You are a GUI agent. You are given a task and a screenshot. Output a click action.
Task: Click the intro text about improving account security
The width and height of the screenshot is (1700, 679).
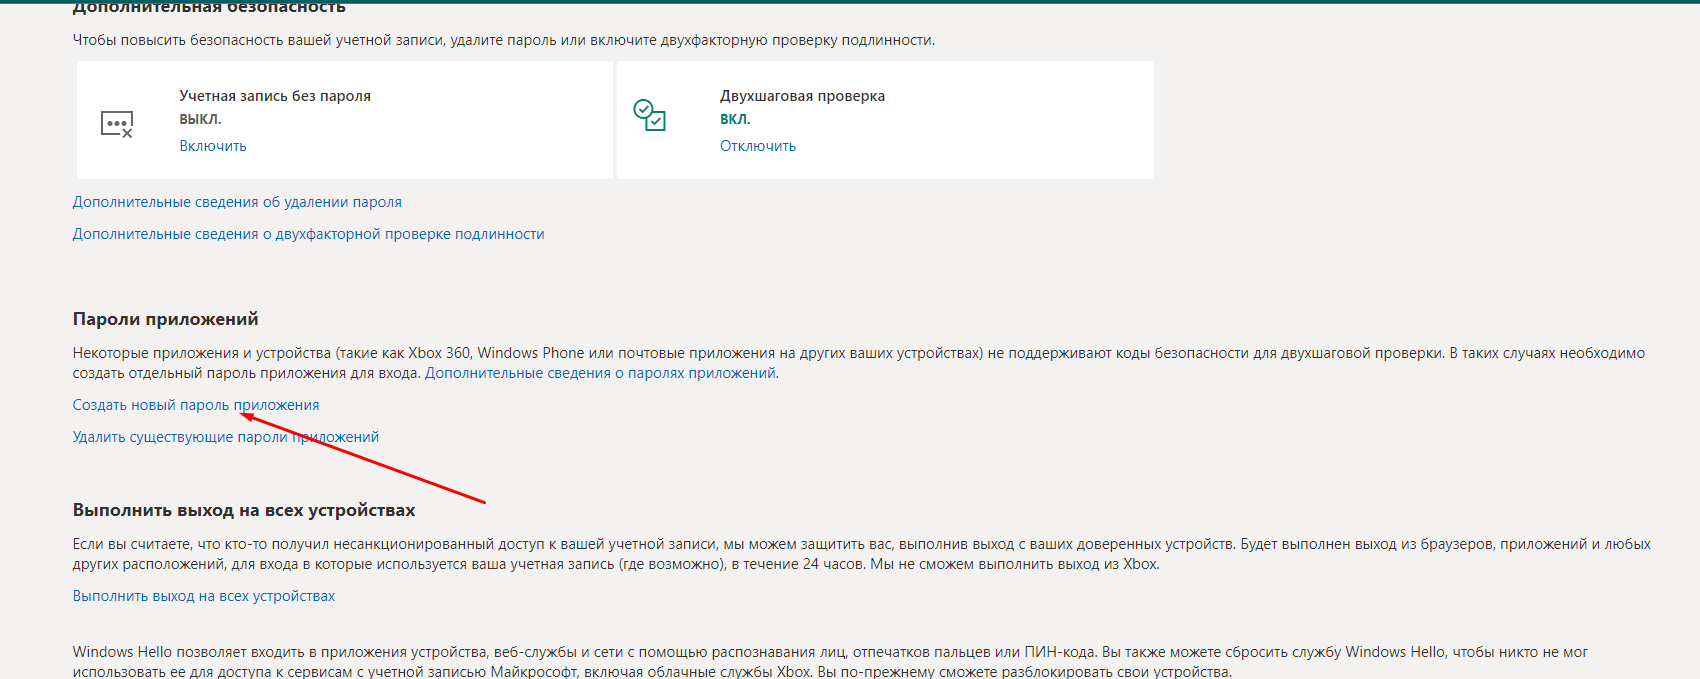(x=504, y=40)
